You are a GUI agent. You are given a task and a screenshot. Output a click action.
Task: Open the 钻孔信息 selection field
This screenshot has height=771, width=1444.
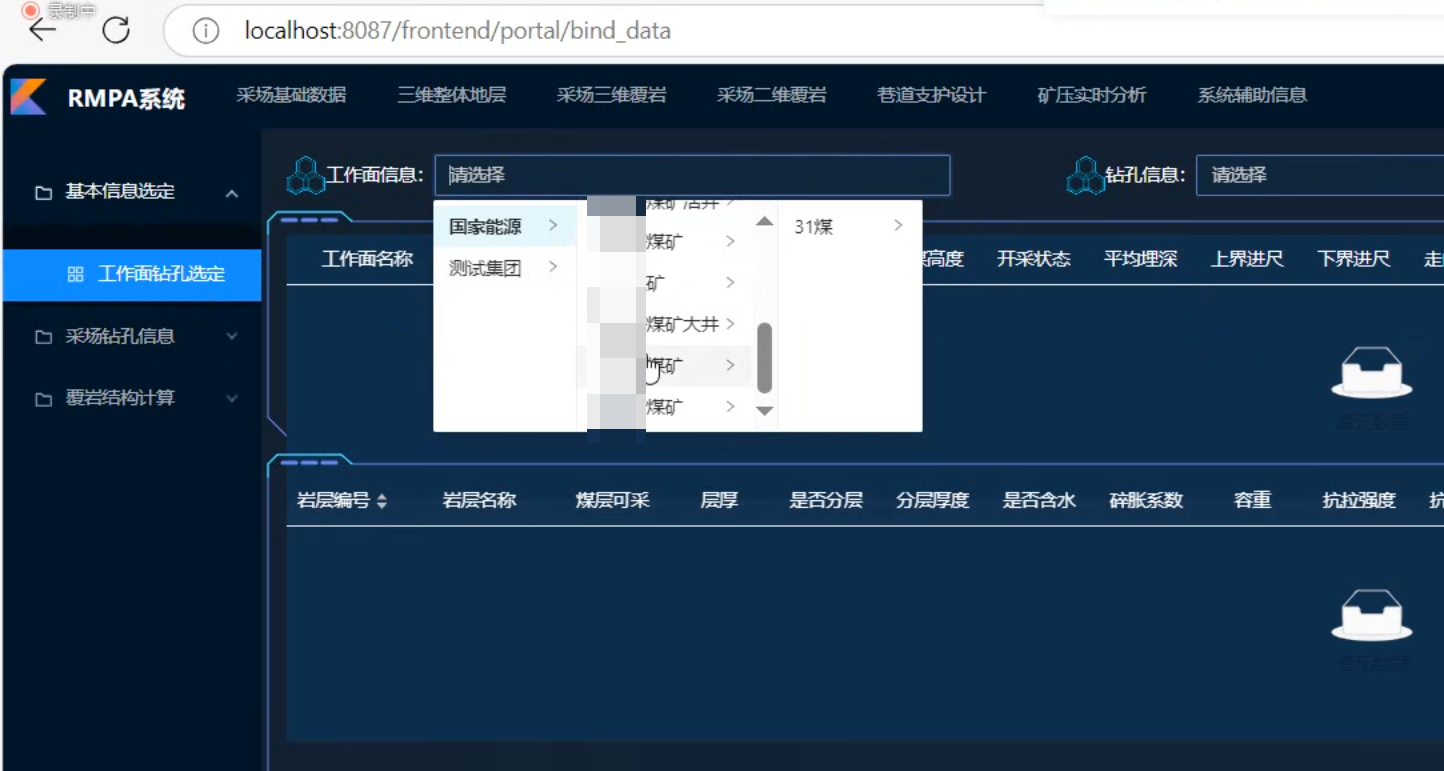pos(1320,175)
